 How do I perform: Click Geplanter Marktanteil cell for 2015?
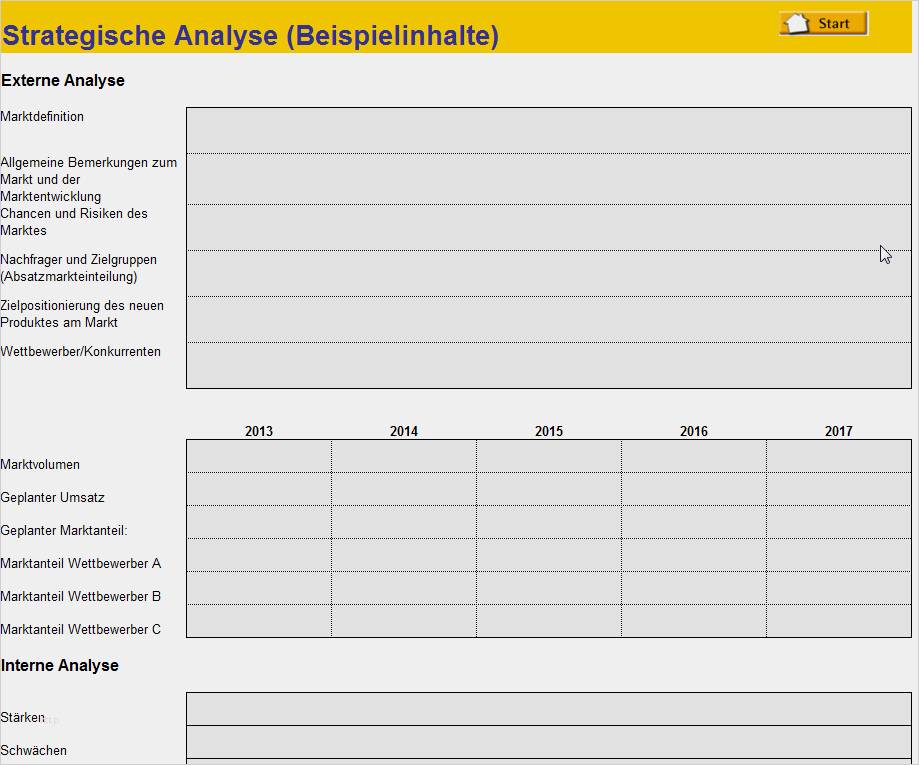point(549,522)
